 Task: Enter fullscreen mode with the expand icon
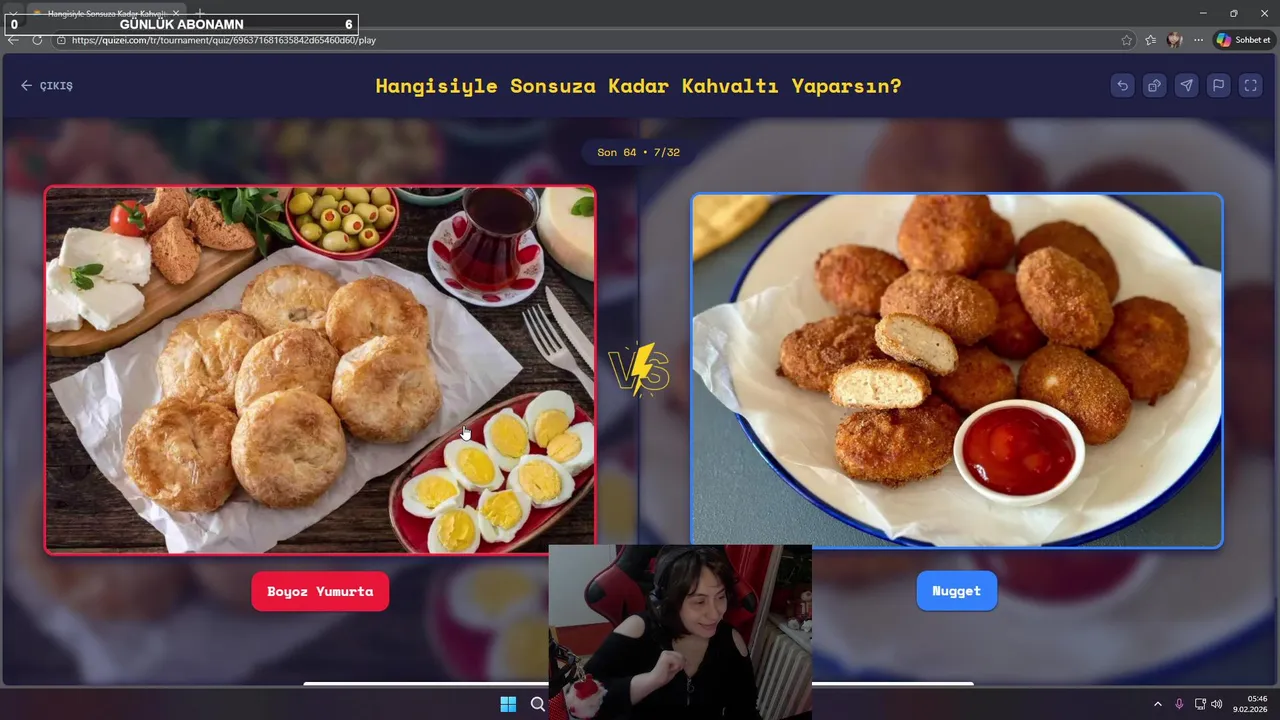(1250, 86)
